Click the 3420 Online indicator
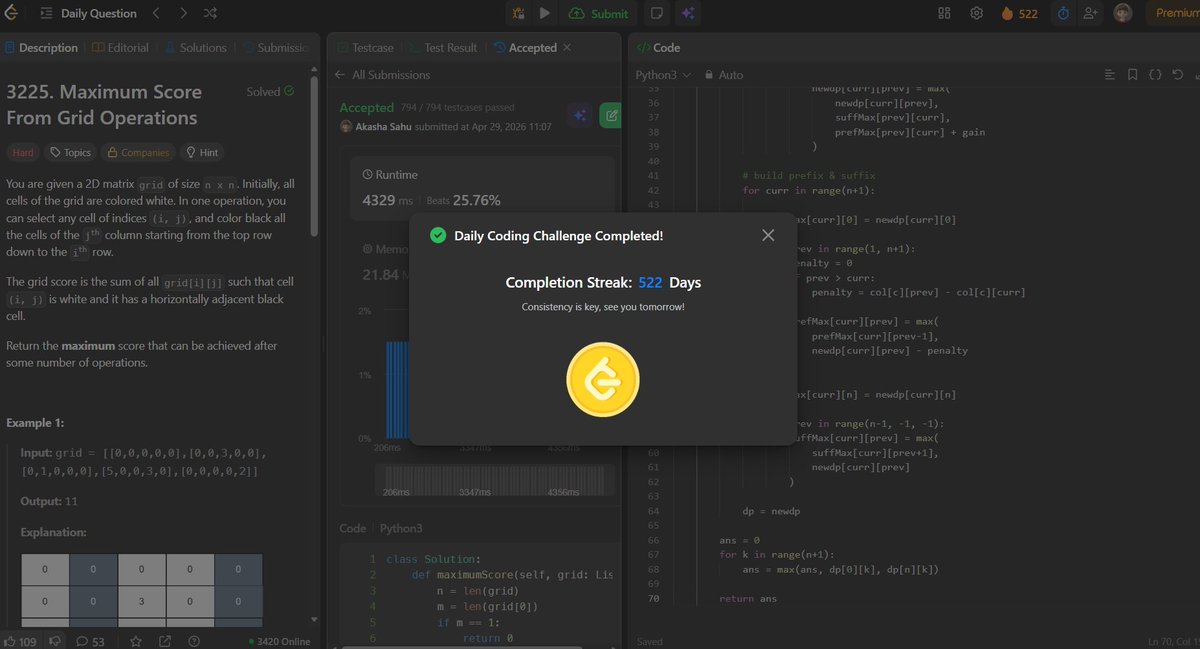Image resolution: width=1200 pixels, height=649 pixels. click(279, 641)
